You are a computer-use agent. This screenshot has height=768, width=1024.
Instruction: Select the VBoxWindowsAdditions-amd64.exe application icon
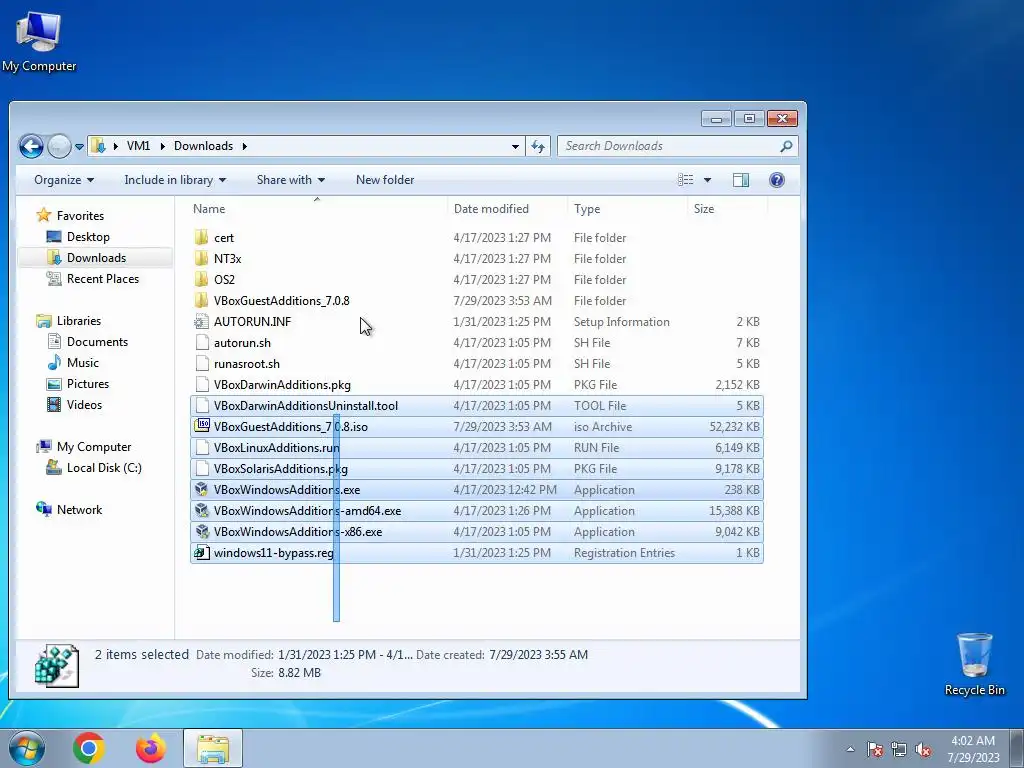tap(202, 511)
